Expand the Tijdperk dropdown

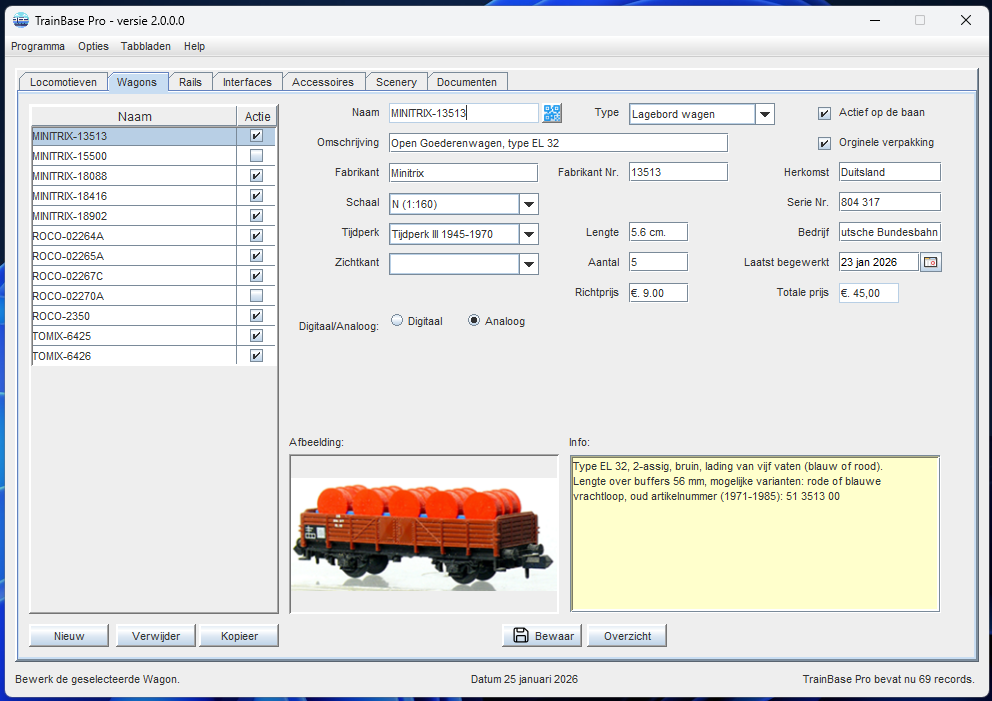point(528,234)
